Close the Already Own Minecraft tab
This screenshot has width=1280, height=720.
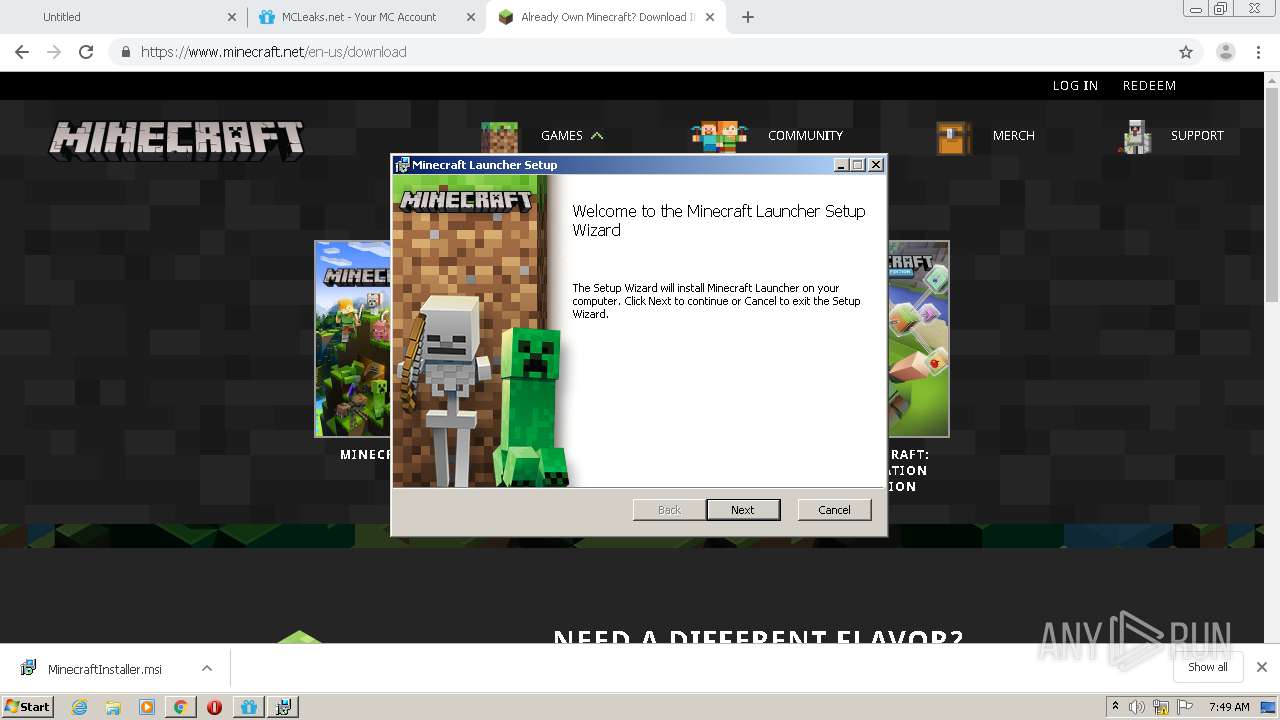711,17
